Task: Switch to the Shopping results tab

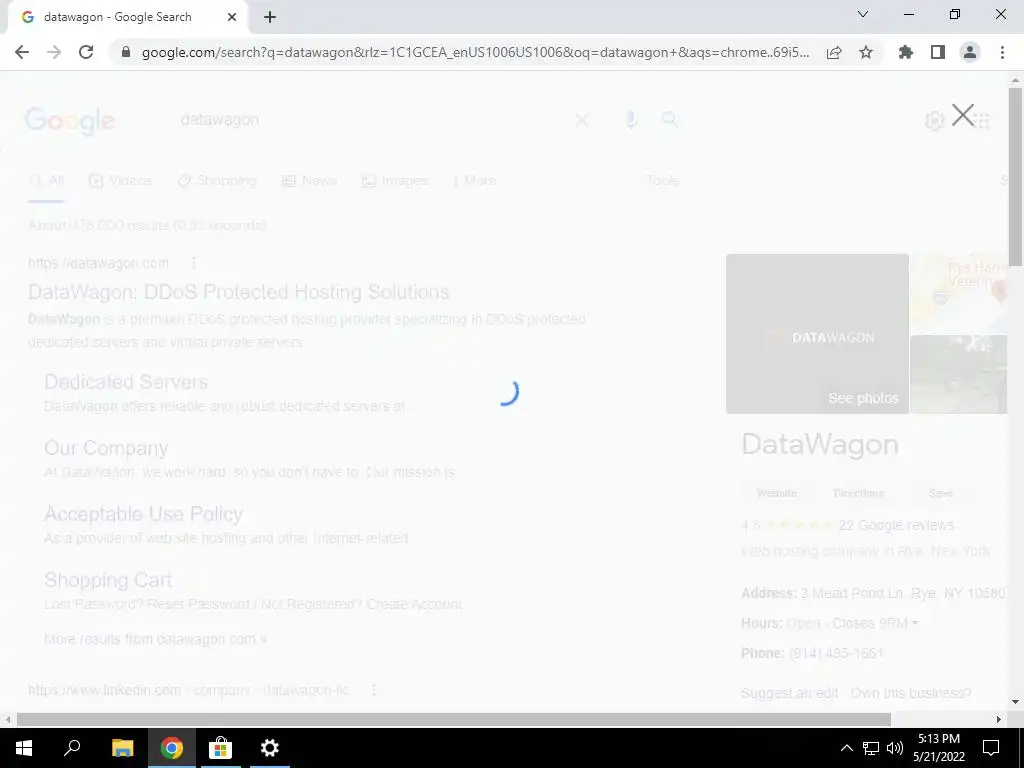Action: click(x=217, y=181)
